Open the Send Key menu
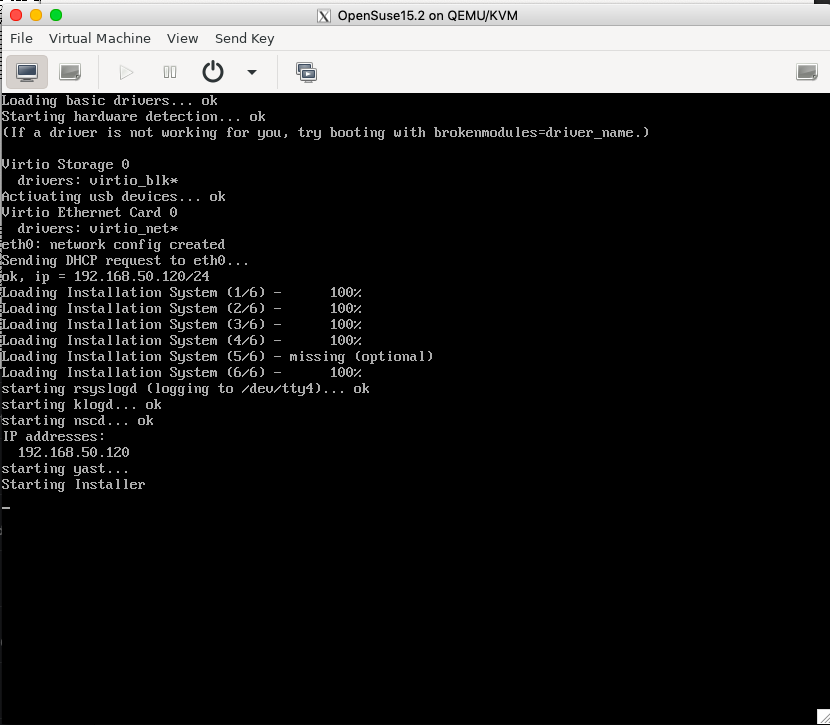The width and height of the screenshot is (830, 725). 245,39
